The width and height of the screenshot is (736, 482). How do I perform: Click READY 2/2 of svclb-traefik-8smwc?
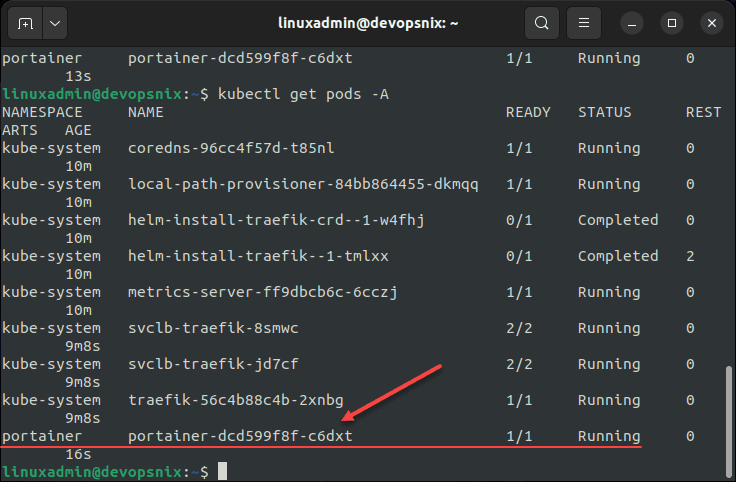519,328
